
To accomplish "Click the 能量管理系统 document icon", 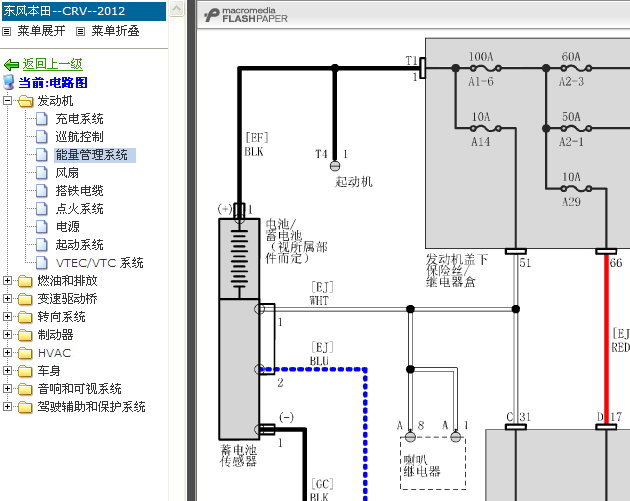I will pyautogui.click(x=42, y=155).
